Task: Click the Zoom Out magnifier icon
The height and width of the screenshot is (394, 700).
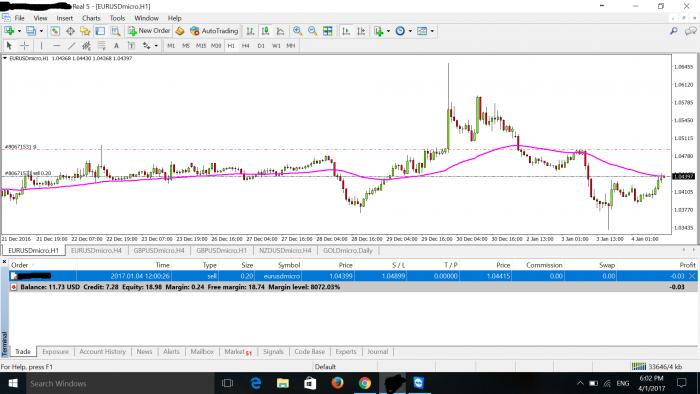Action: (x=312, y=31)
